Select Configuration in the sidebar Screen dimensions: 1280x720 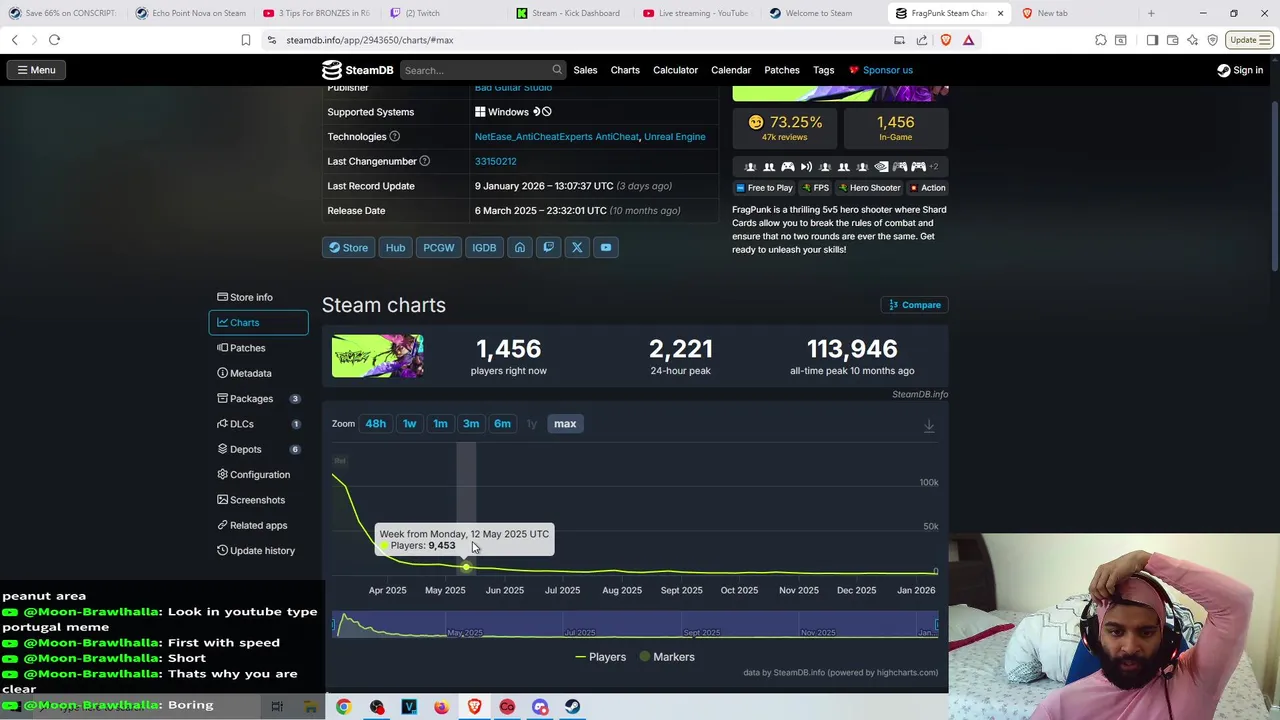pyautogui.click(x=258, y=475)
